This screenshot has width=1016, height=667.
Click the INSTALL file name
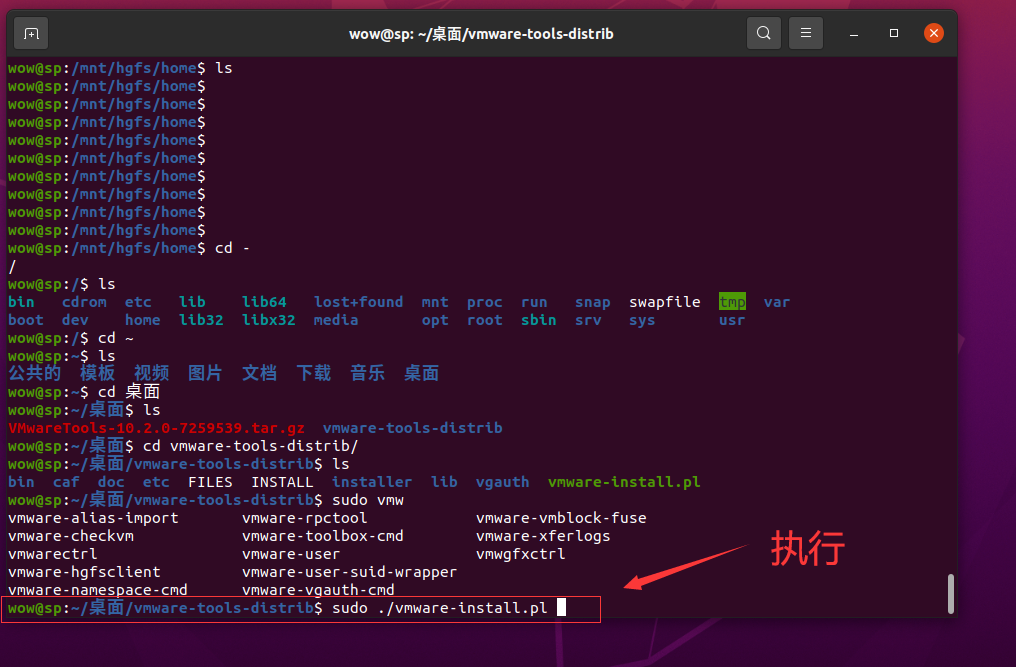[x=282, y=482]
